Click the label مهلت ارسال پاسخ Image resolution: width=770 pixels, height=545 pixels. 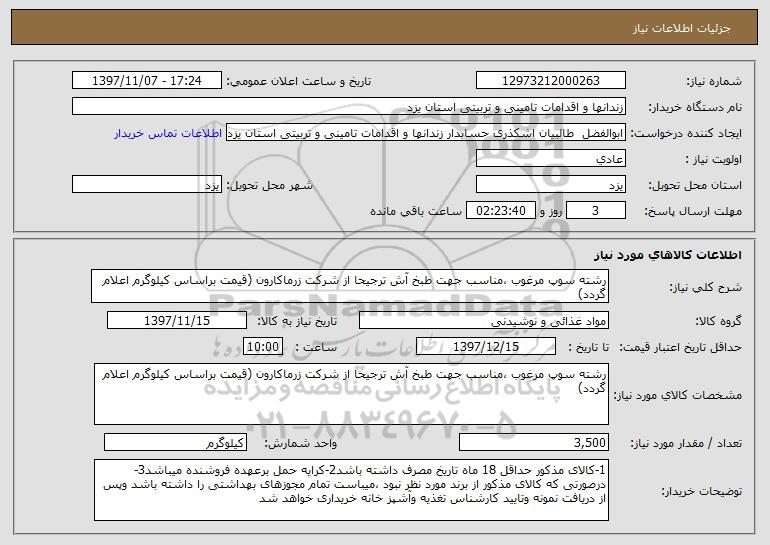[693, 212]
